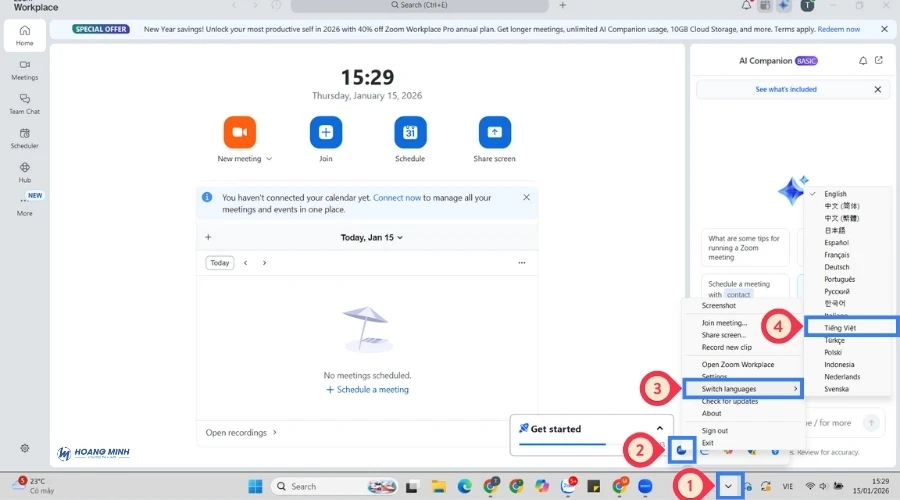The width and height of the screenshot is (900, 500).
Task: Click the Schedule a meeting link
Action: coord(367,390)
